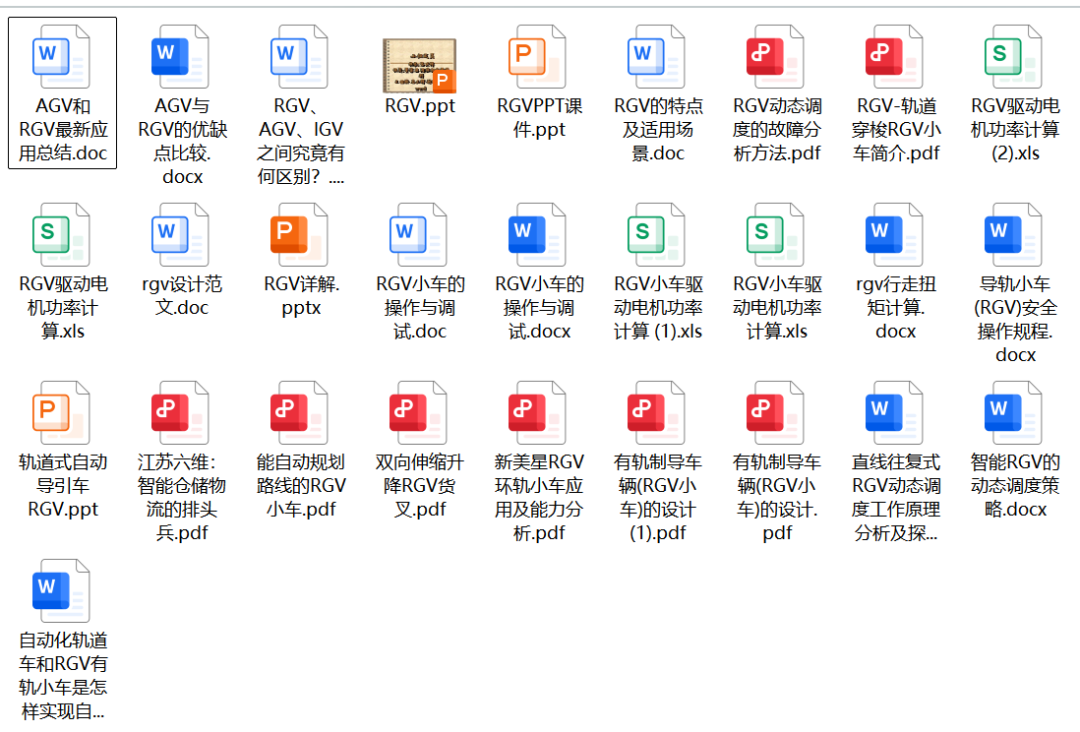The image size is (1080, 732).
Task: Click the 自动化轨道车和RGV有轨小车 document icon
Action: pyautogui.click(x=61, y=592)
